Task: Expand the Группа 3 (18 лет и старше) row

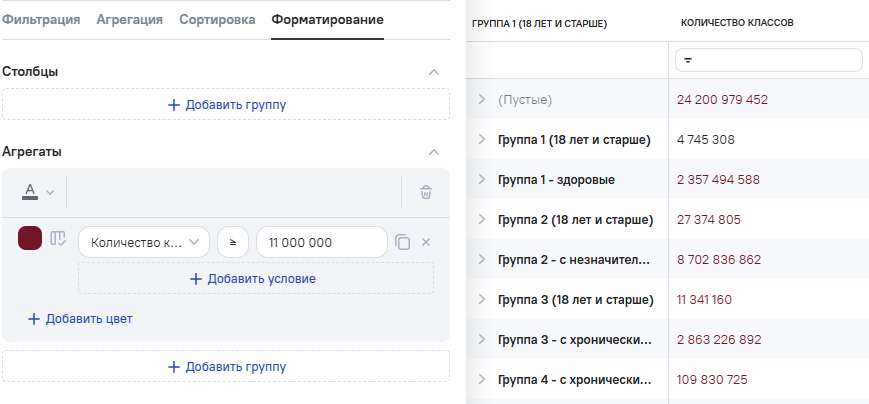Action: click(481, 300)
